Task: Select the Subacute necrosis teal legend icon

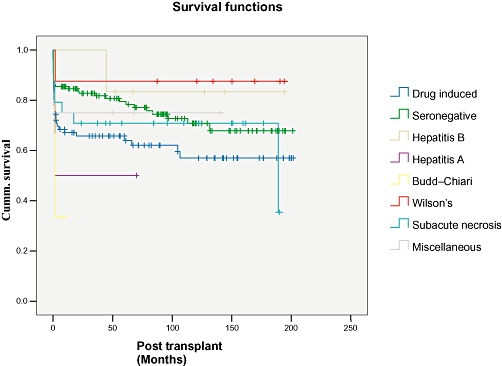Action: [399, 224]
